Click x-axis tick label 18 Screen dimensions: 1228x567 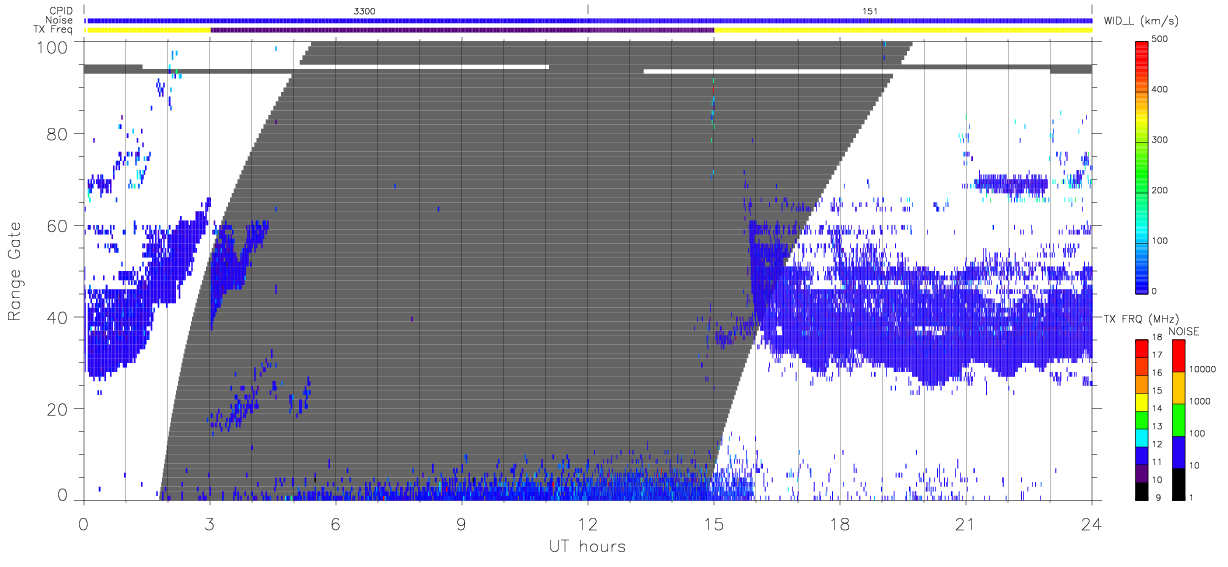839,523
